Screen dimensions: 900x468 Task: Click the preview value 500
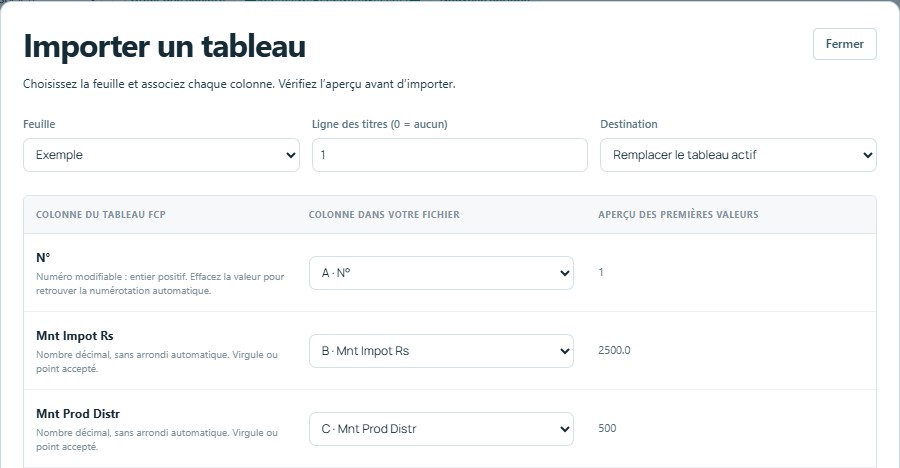[x=607, y=428]
